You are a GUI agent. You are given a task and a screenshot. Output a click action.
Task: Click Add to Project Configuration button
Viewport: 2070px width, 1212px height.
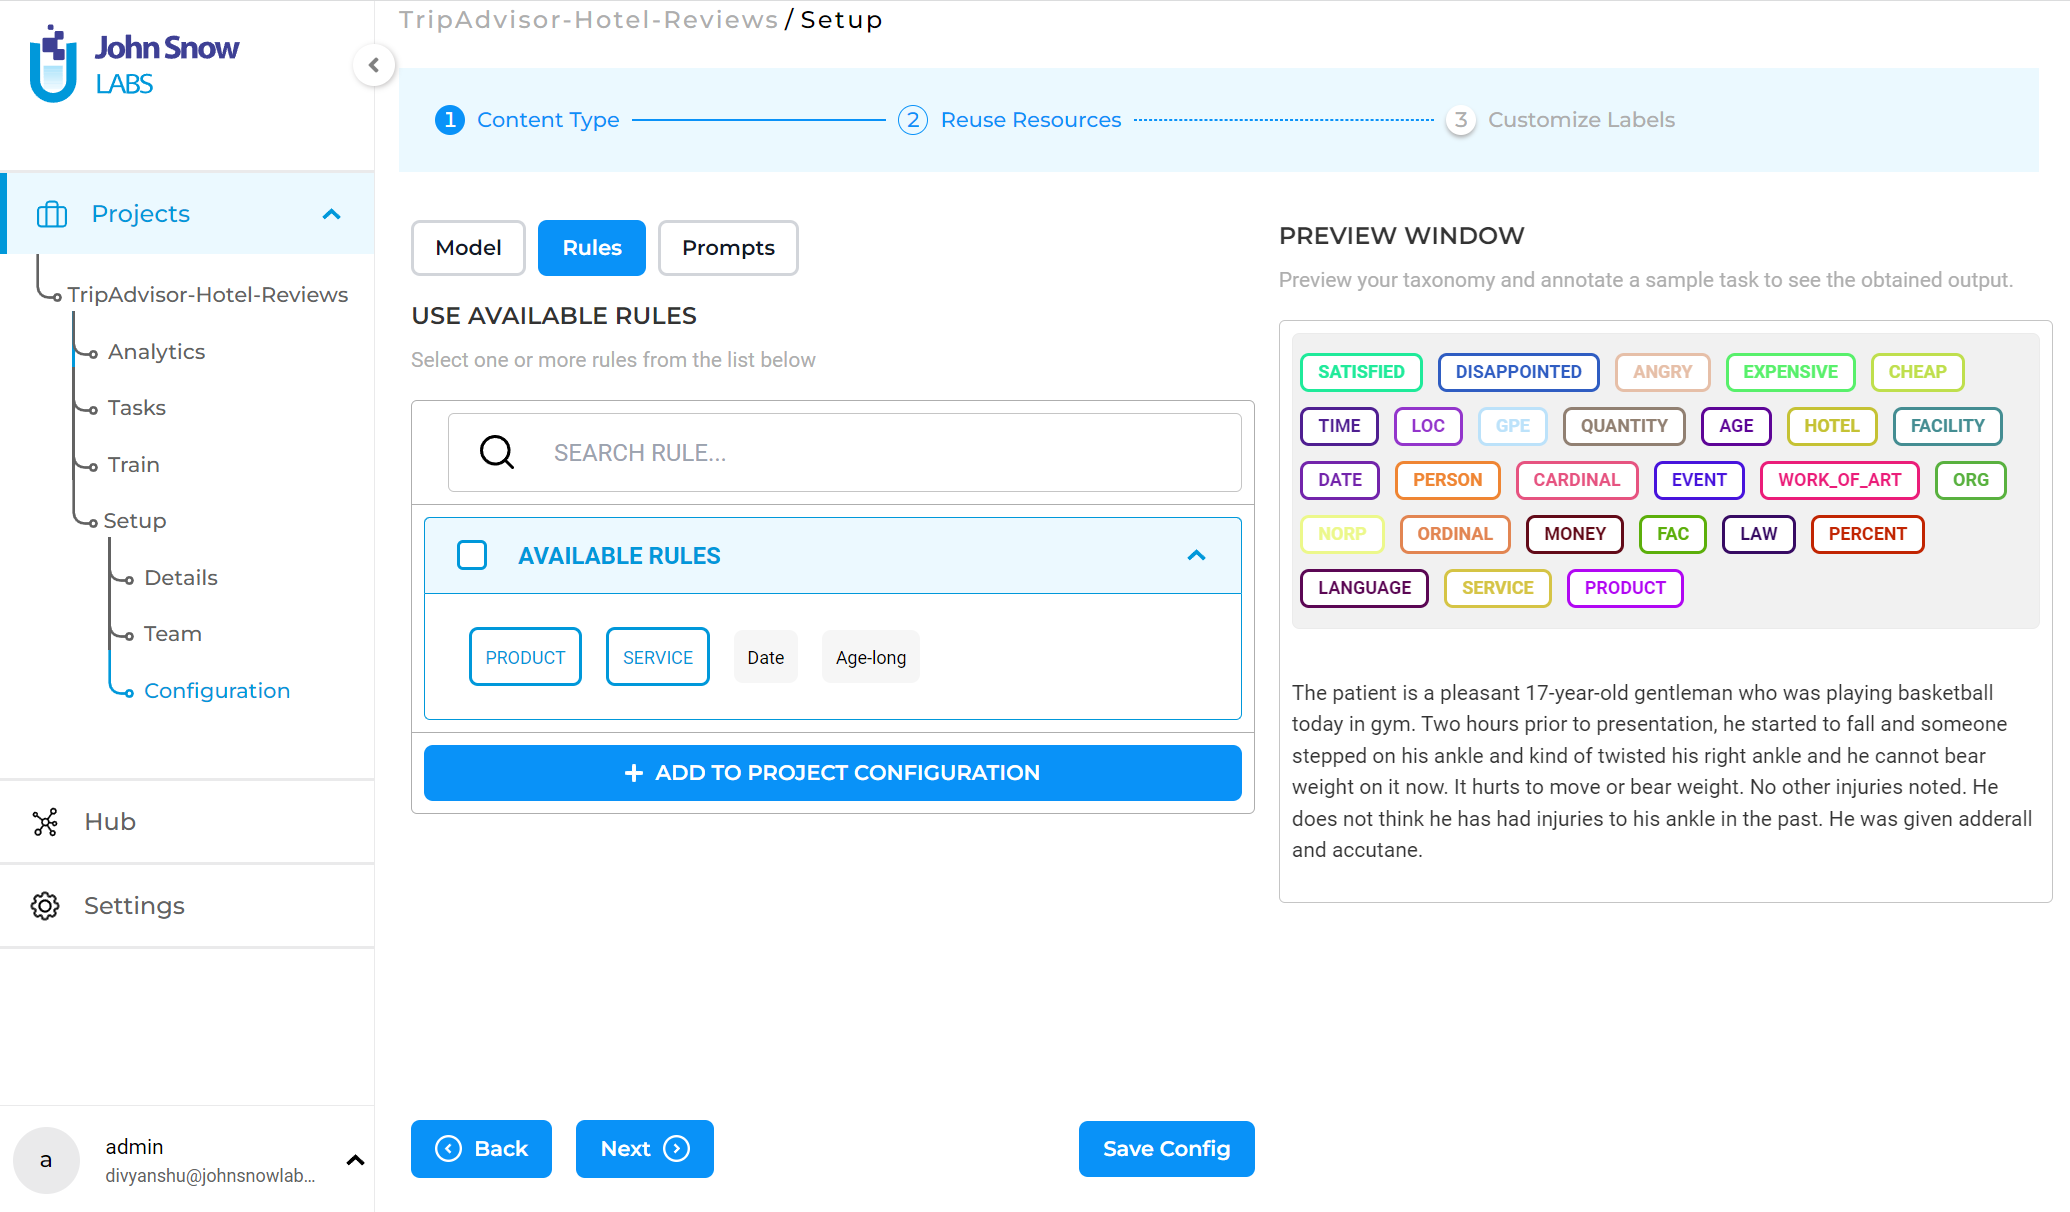point(833,773)
